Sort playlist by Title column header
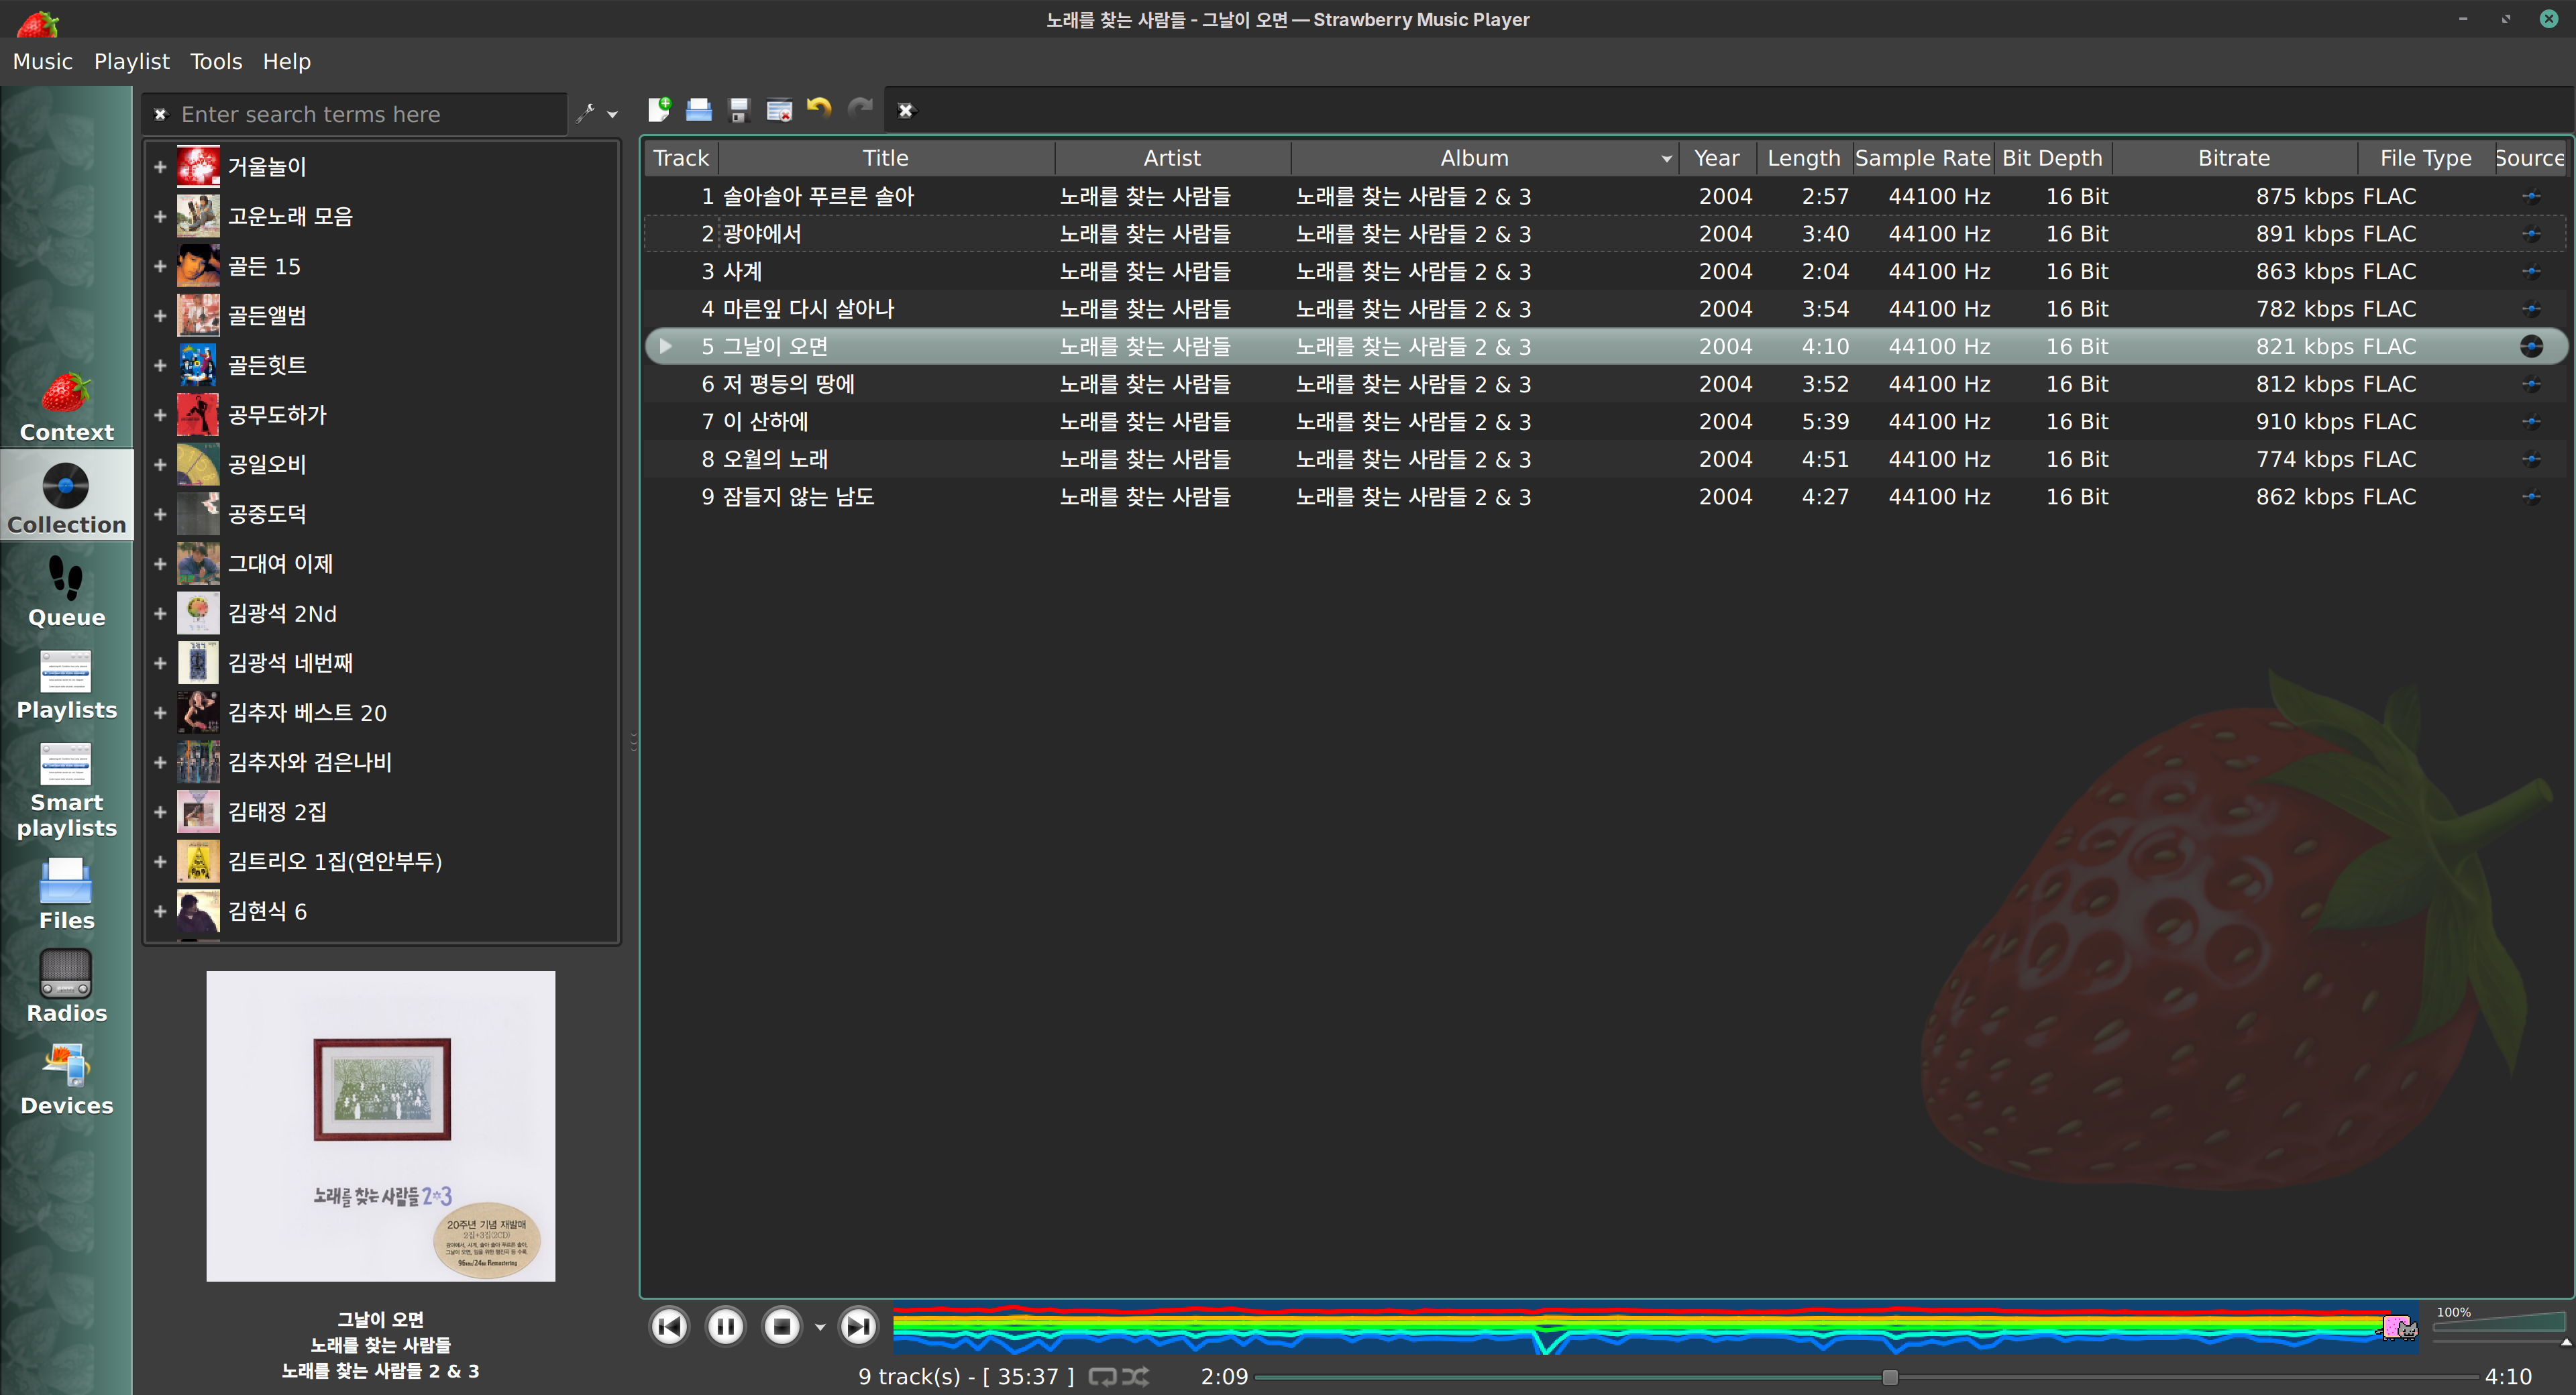The height and width of the screenshot is (1395, 2576). click(x=886, y=158)
